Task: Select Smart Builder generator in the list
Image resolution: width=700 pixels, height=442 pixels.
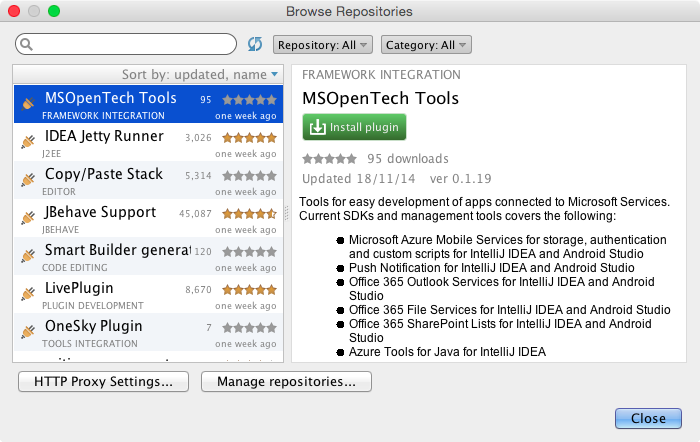Action: [148, 256]
